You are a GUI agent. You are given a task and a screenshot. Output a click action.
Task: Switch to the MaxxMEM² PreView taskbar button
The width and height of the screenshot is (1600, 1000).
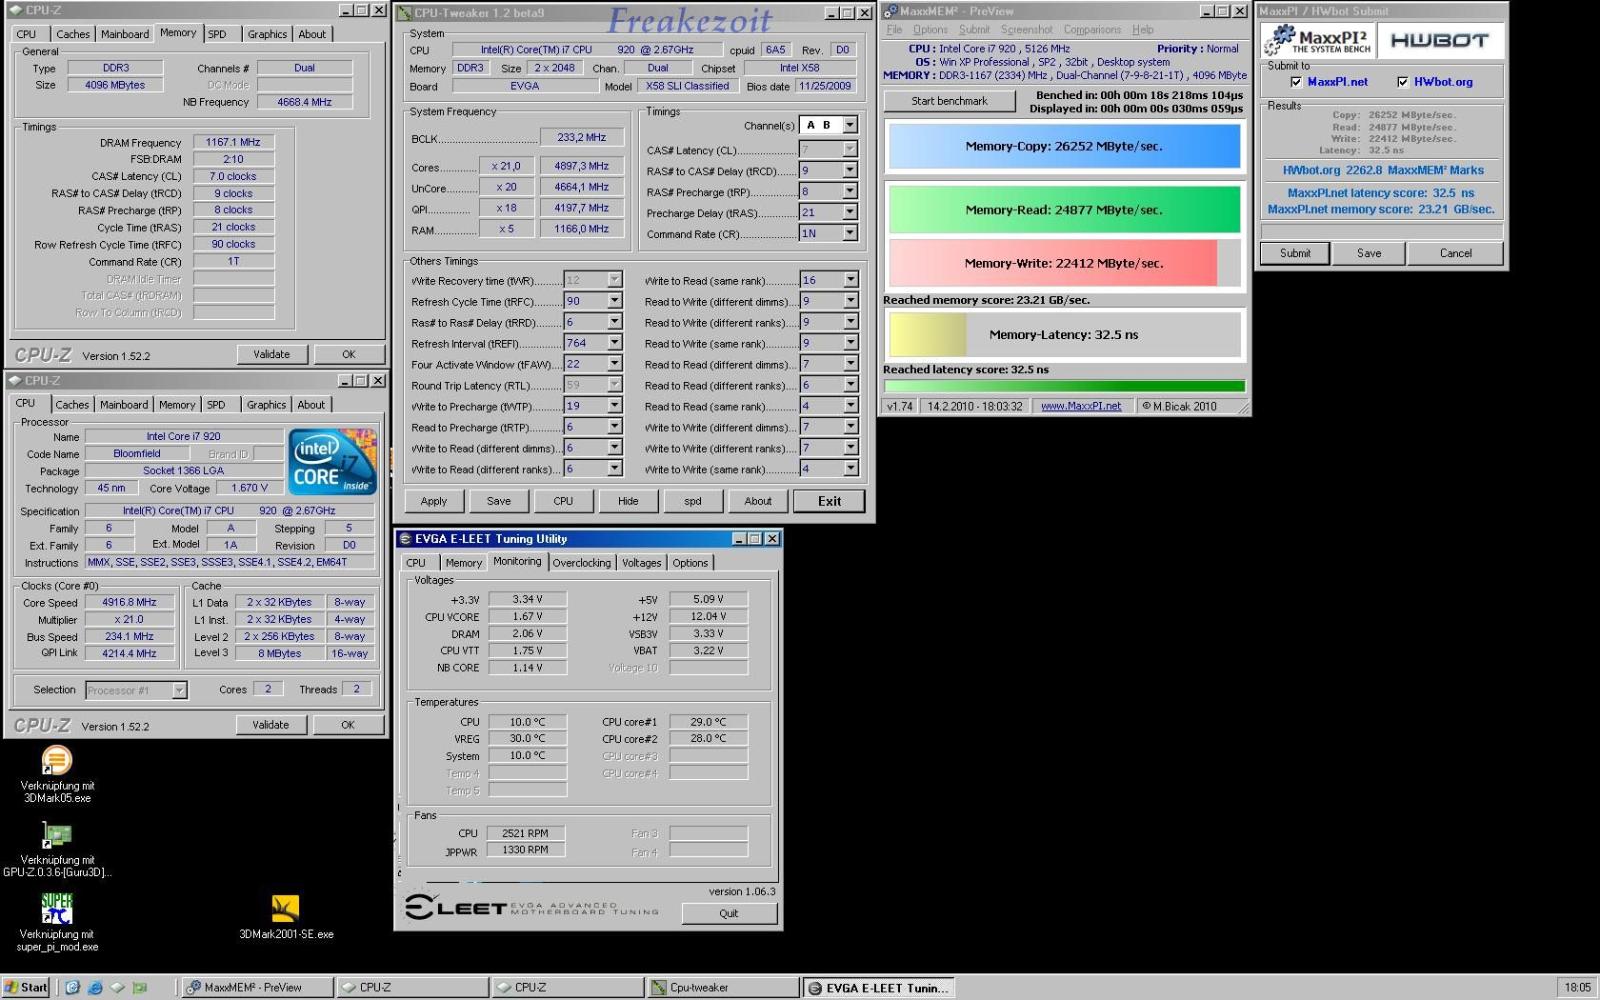(257, 987)
